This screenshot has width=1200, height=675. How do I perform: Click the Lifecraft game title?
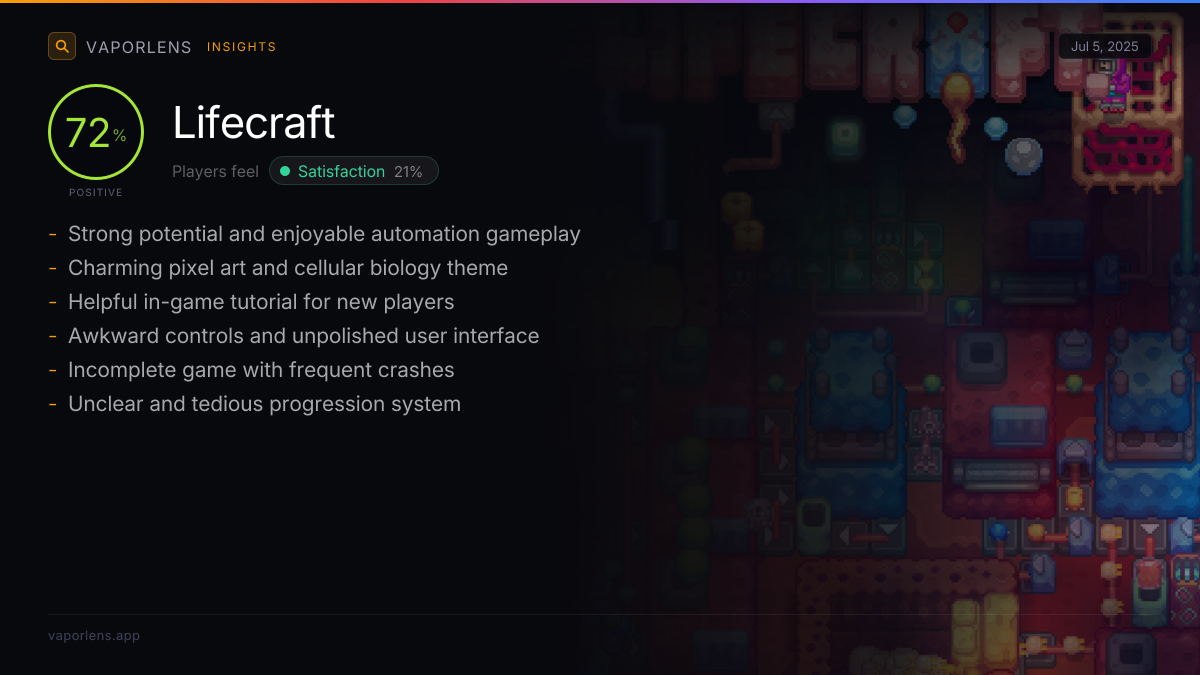(254, 123)
